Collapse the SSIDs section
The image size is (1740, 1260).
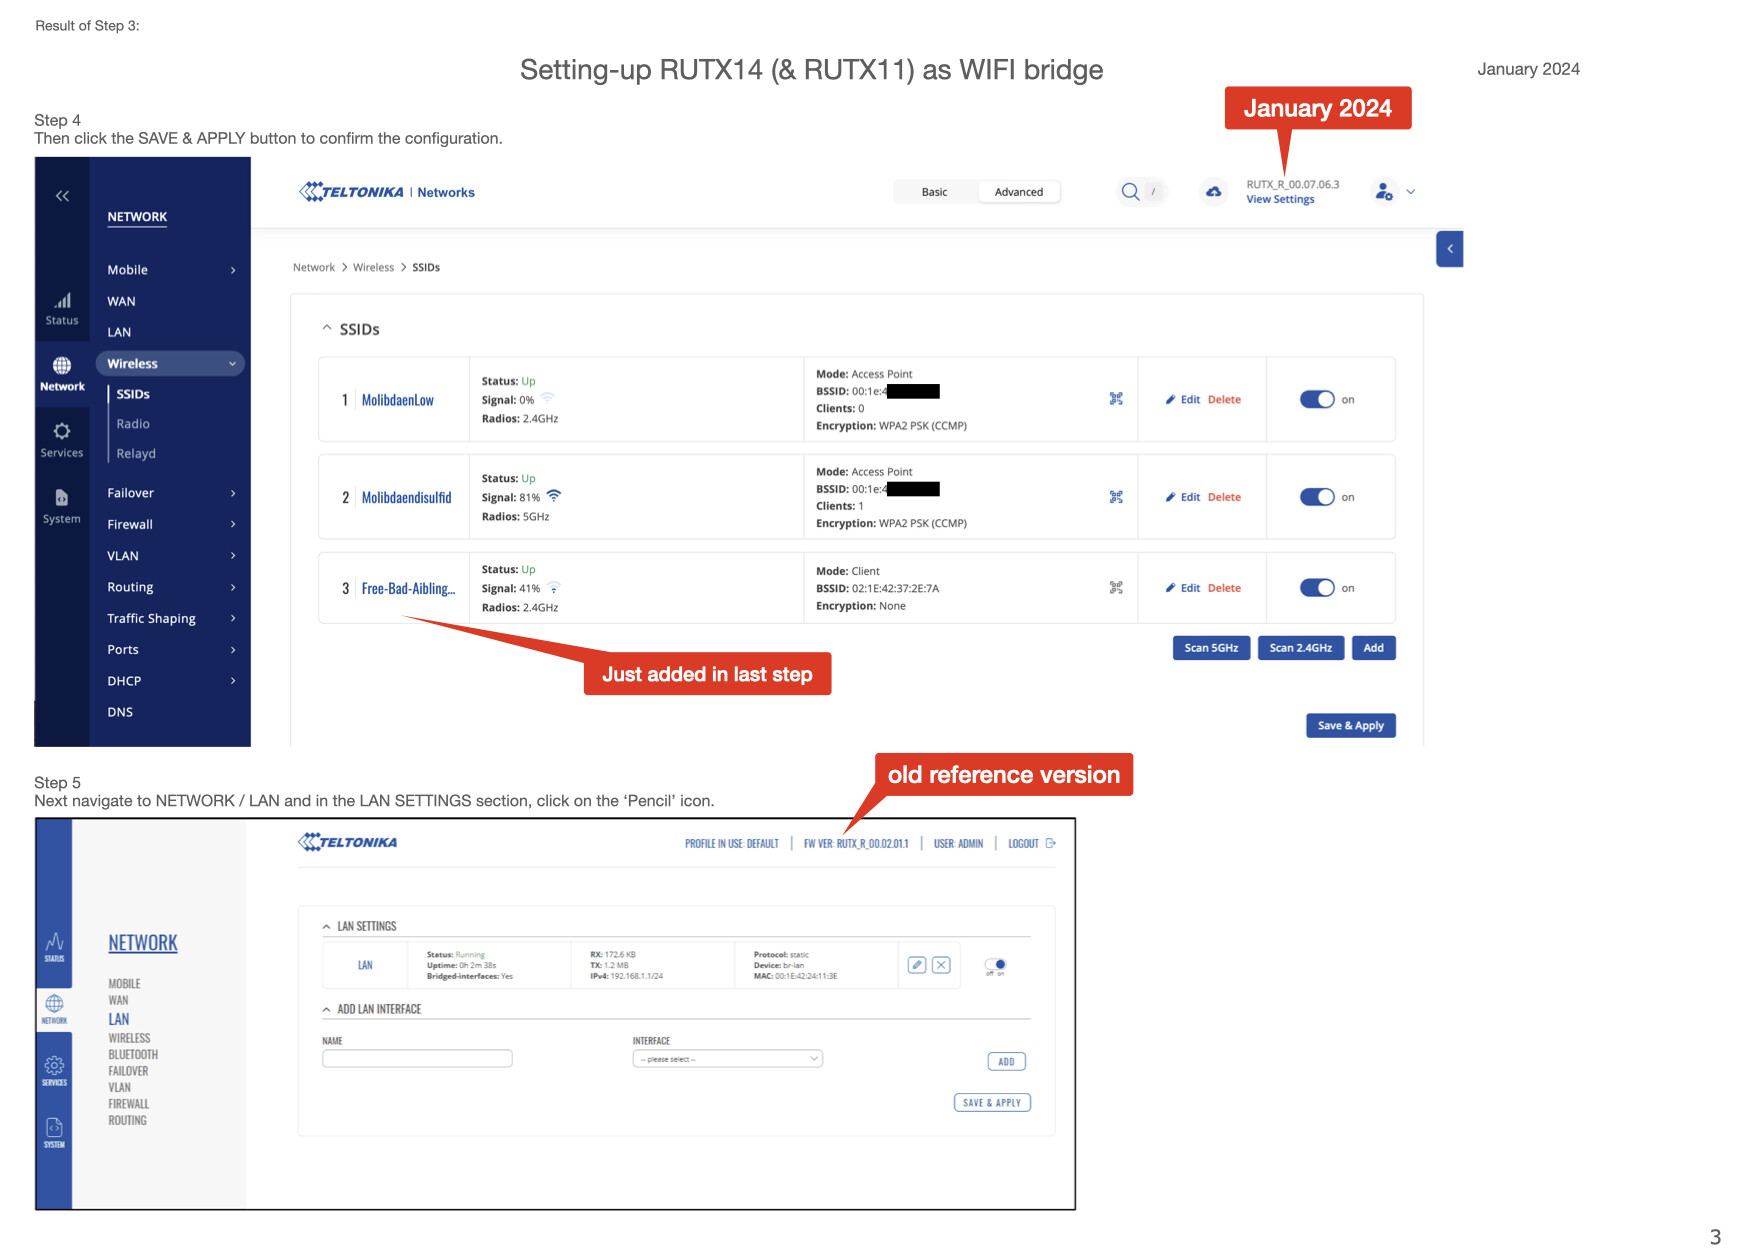coord(326,328)
